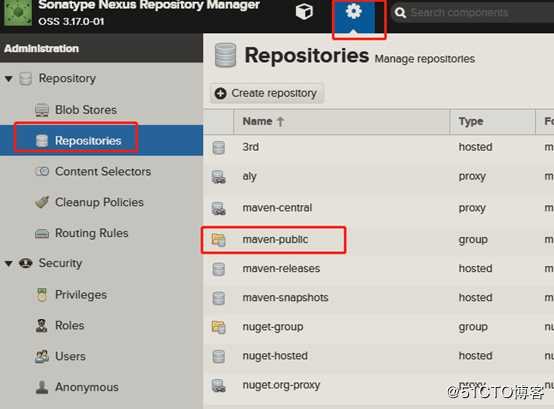Open the maven-public repository
This screenshot has height=409, width=554.
[x=275, y=239]
